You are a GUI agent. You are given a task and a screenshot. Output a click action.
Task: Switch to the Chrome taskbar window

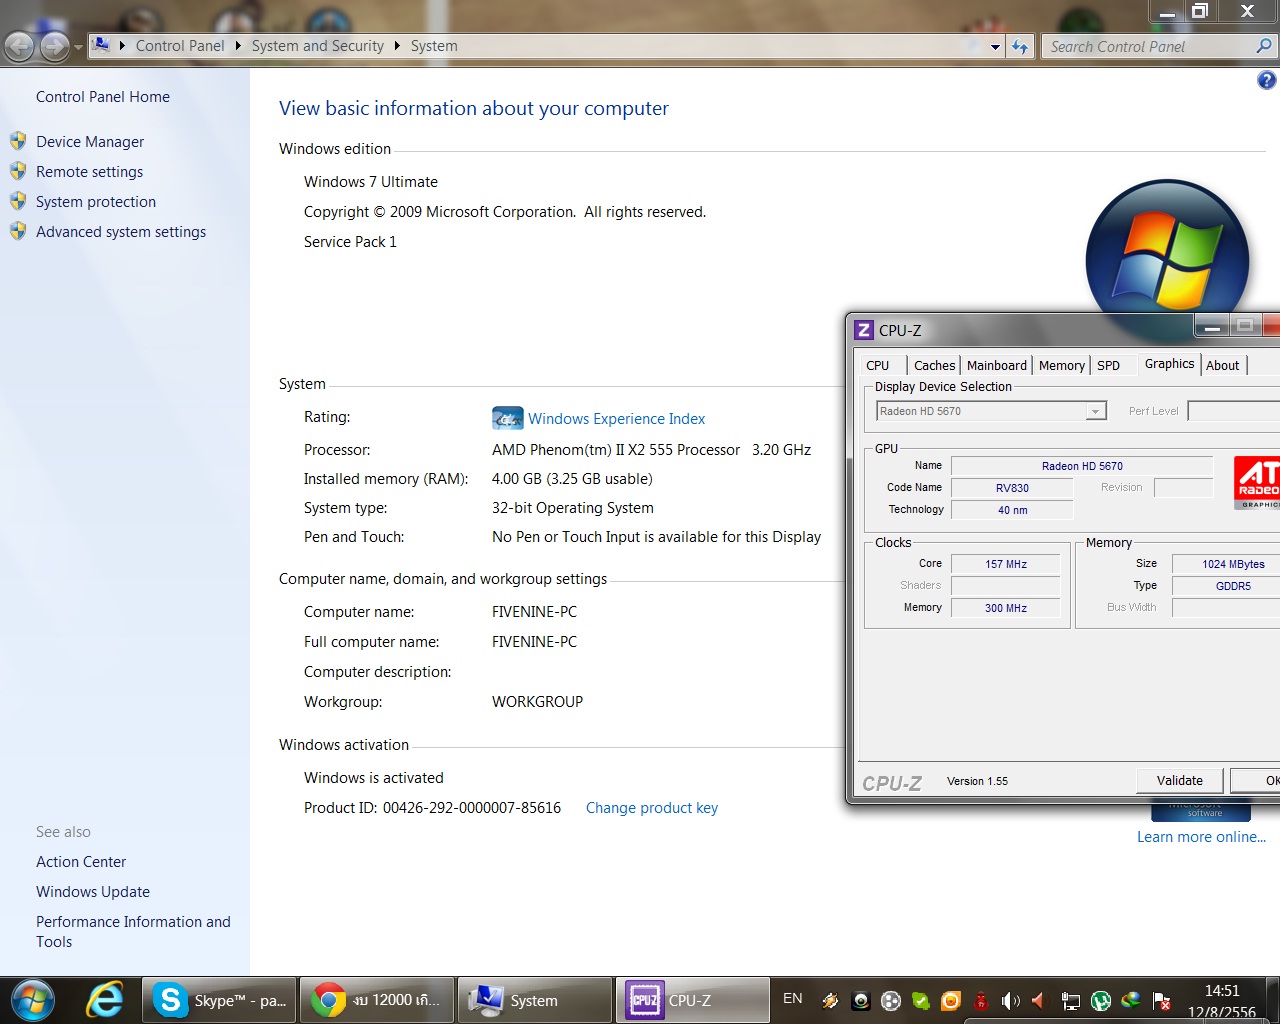377,1000
